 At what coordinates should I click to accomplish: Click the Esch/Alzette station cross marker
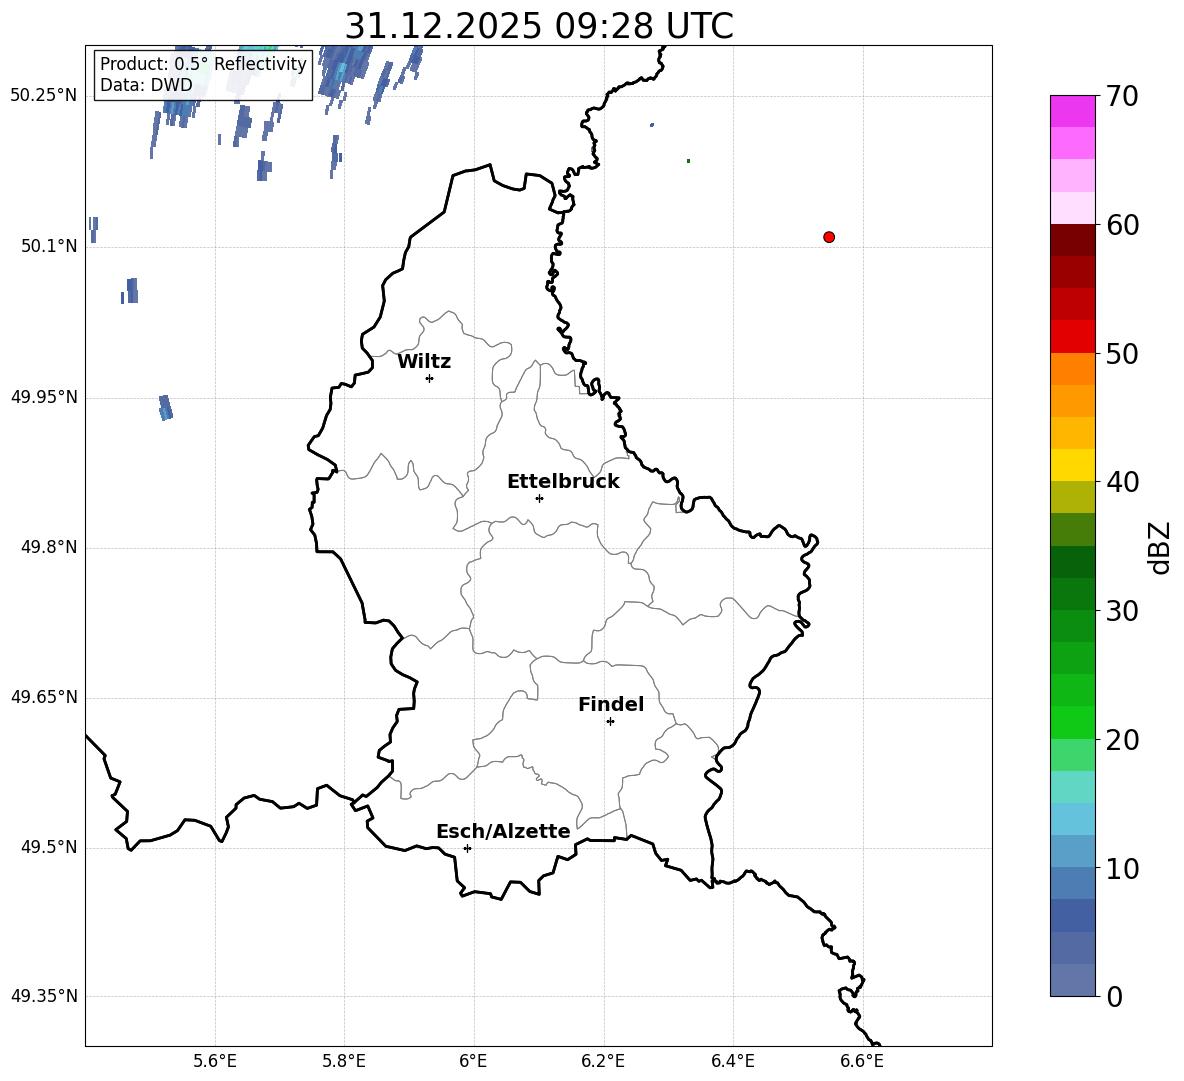click(x=467, y=848)
